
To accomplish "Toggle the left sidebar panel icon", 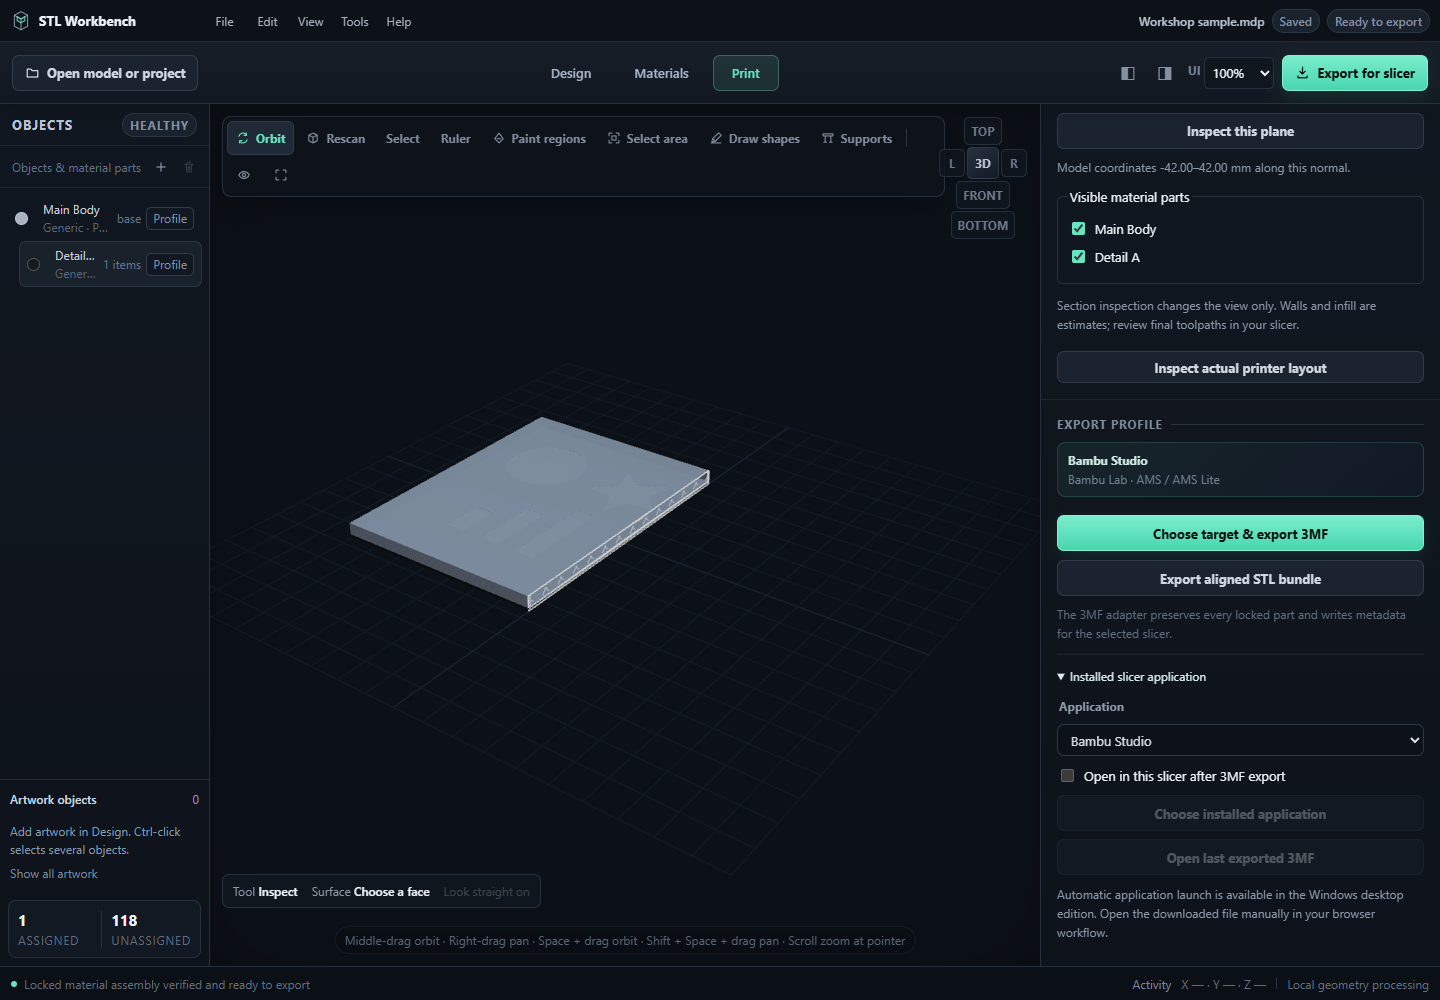I will coord(1128,73).
